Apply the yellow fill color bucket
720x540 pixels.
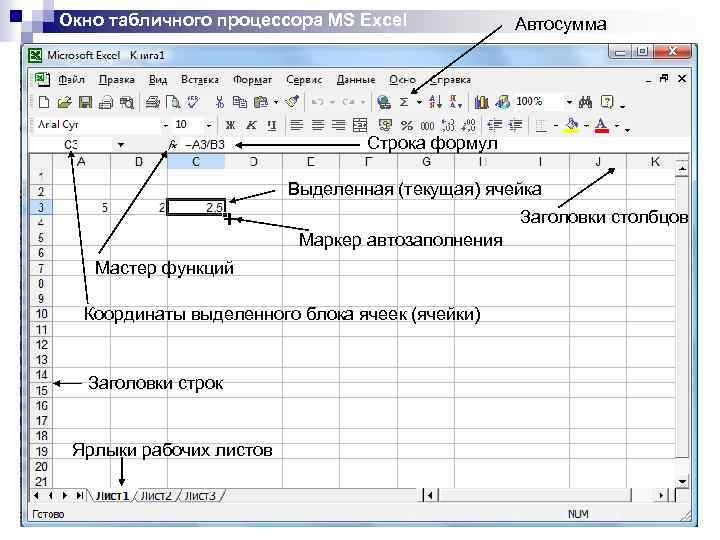[x=572, y=125]
